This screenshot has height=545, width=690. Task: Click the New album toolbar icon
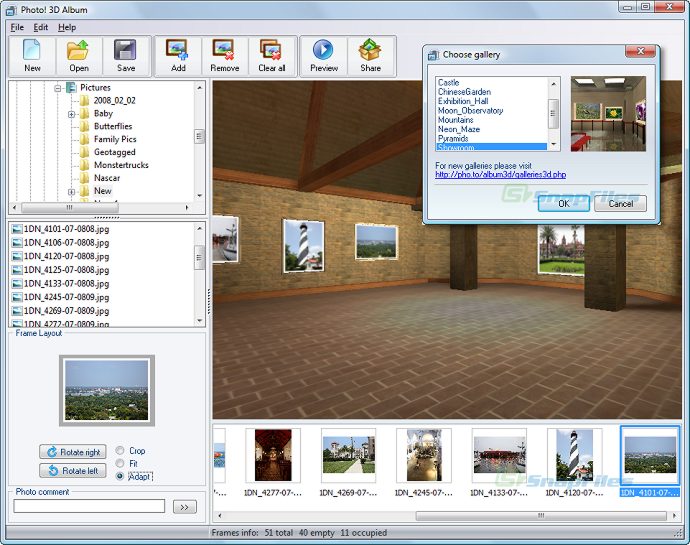(32, 56)
